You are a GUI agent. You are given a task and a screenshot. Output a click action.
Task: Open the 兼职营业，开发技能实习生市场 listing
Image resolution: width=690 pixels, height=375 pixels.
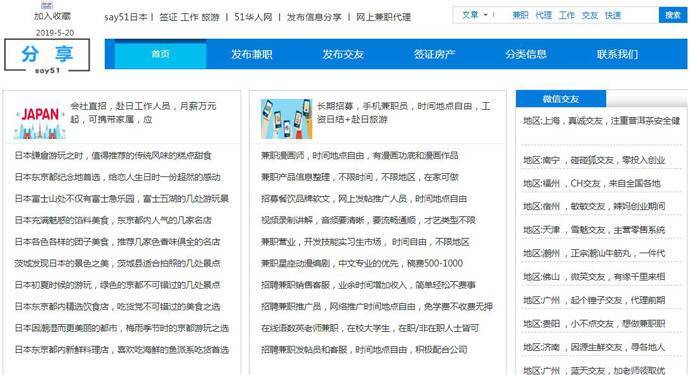(x=365, y=242)
